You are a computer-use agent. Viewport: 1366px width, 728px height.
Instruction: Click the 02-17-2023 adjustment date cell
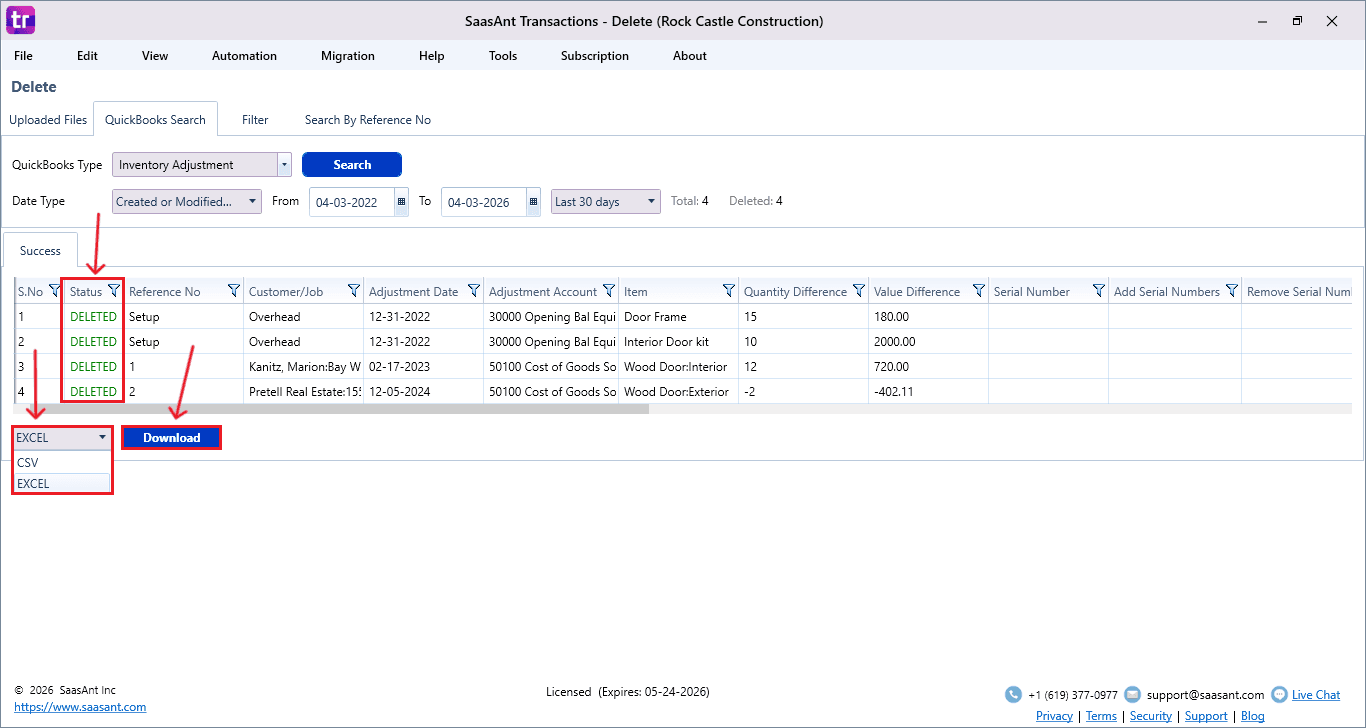click(x=424, y=367)
